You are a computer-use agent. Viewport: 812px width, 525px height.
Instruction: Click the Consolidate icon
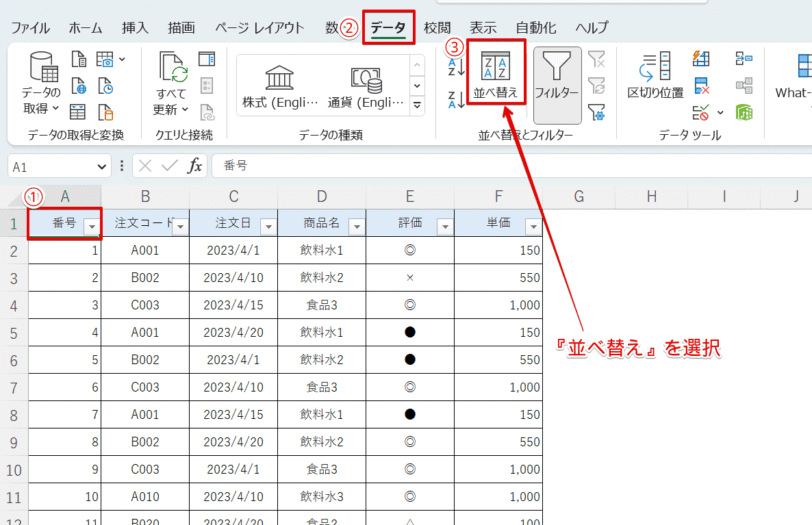point(744,59)
